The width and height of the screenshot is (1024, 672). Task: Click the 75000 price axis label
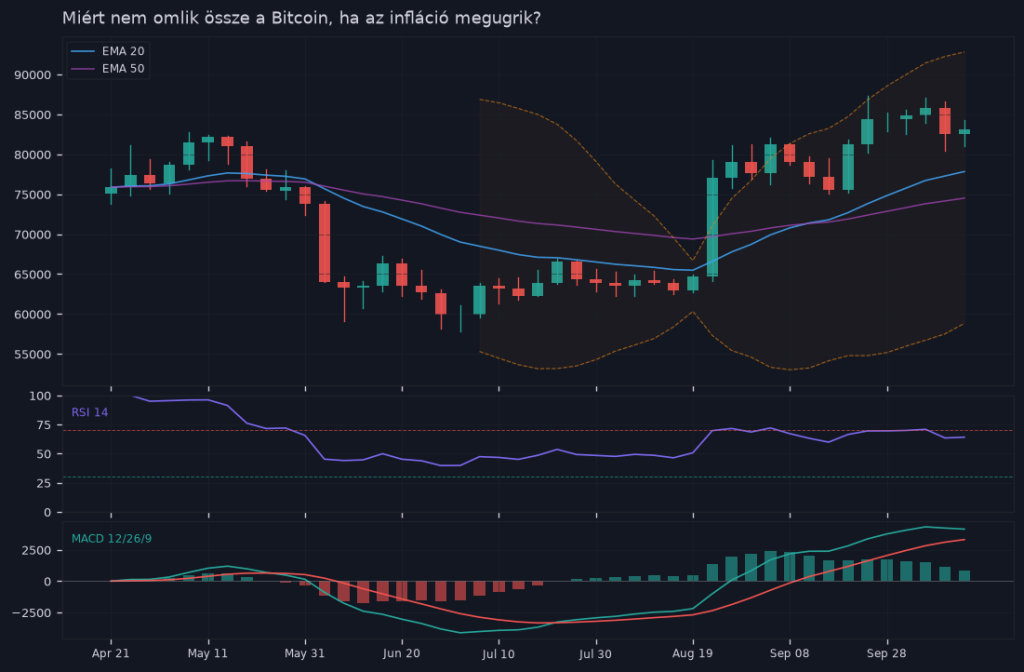click(x=33, y=195)
